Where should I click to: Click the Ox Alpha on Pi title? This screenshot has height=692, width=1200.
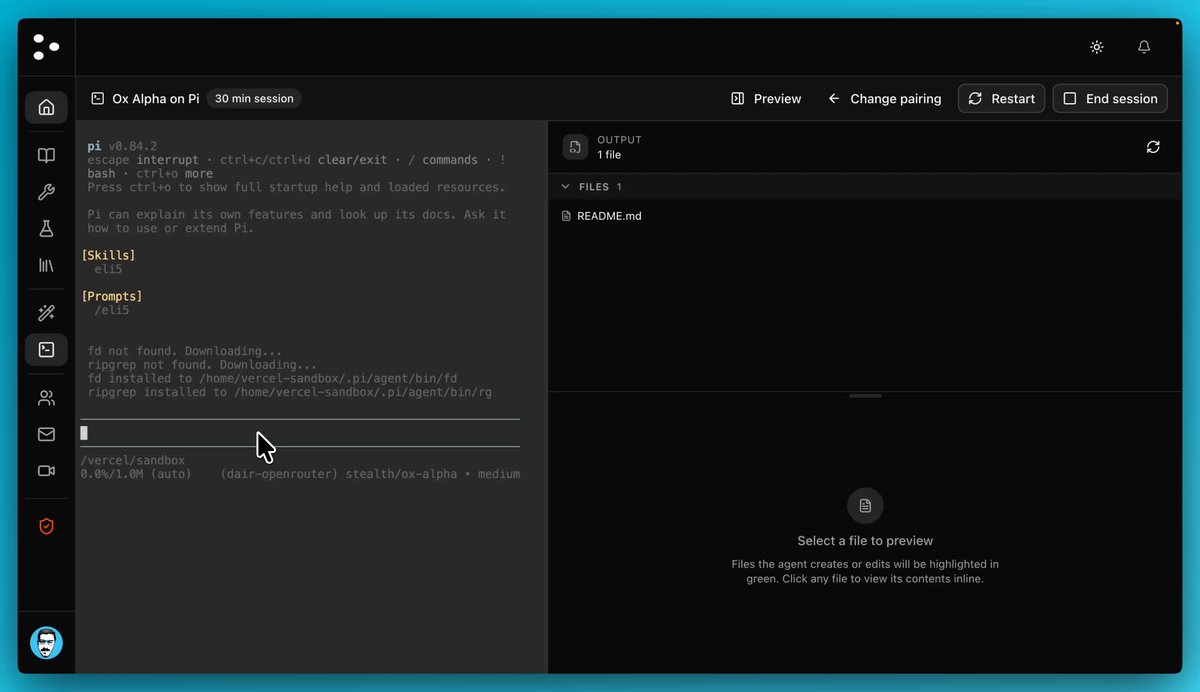156,99
